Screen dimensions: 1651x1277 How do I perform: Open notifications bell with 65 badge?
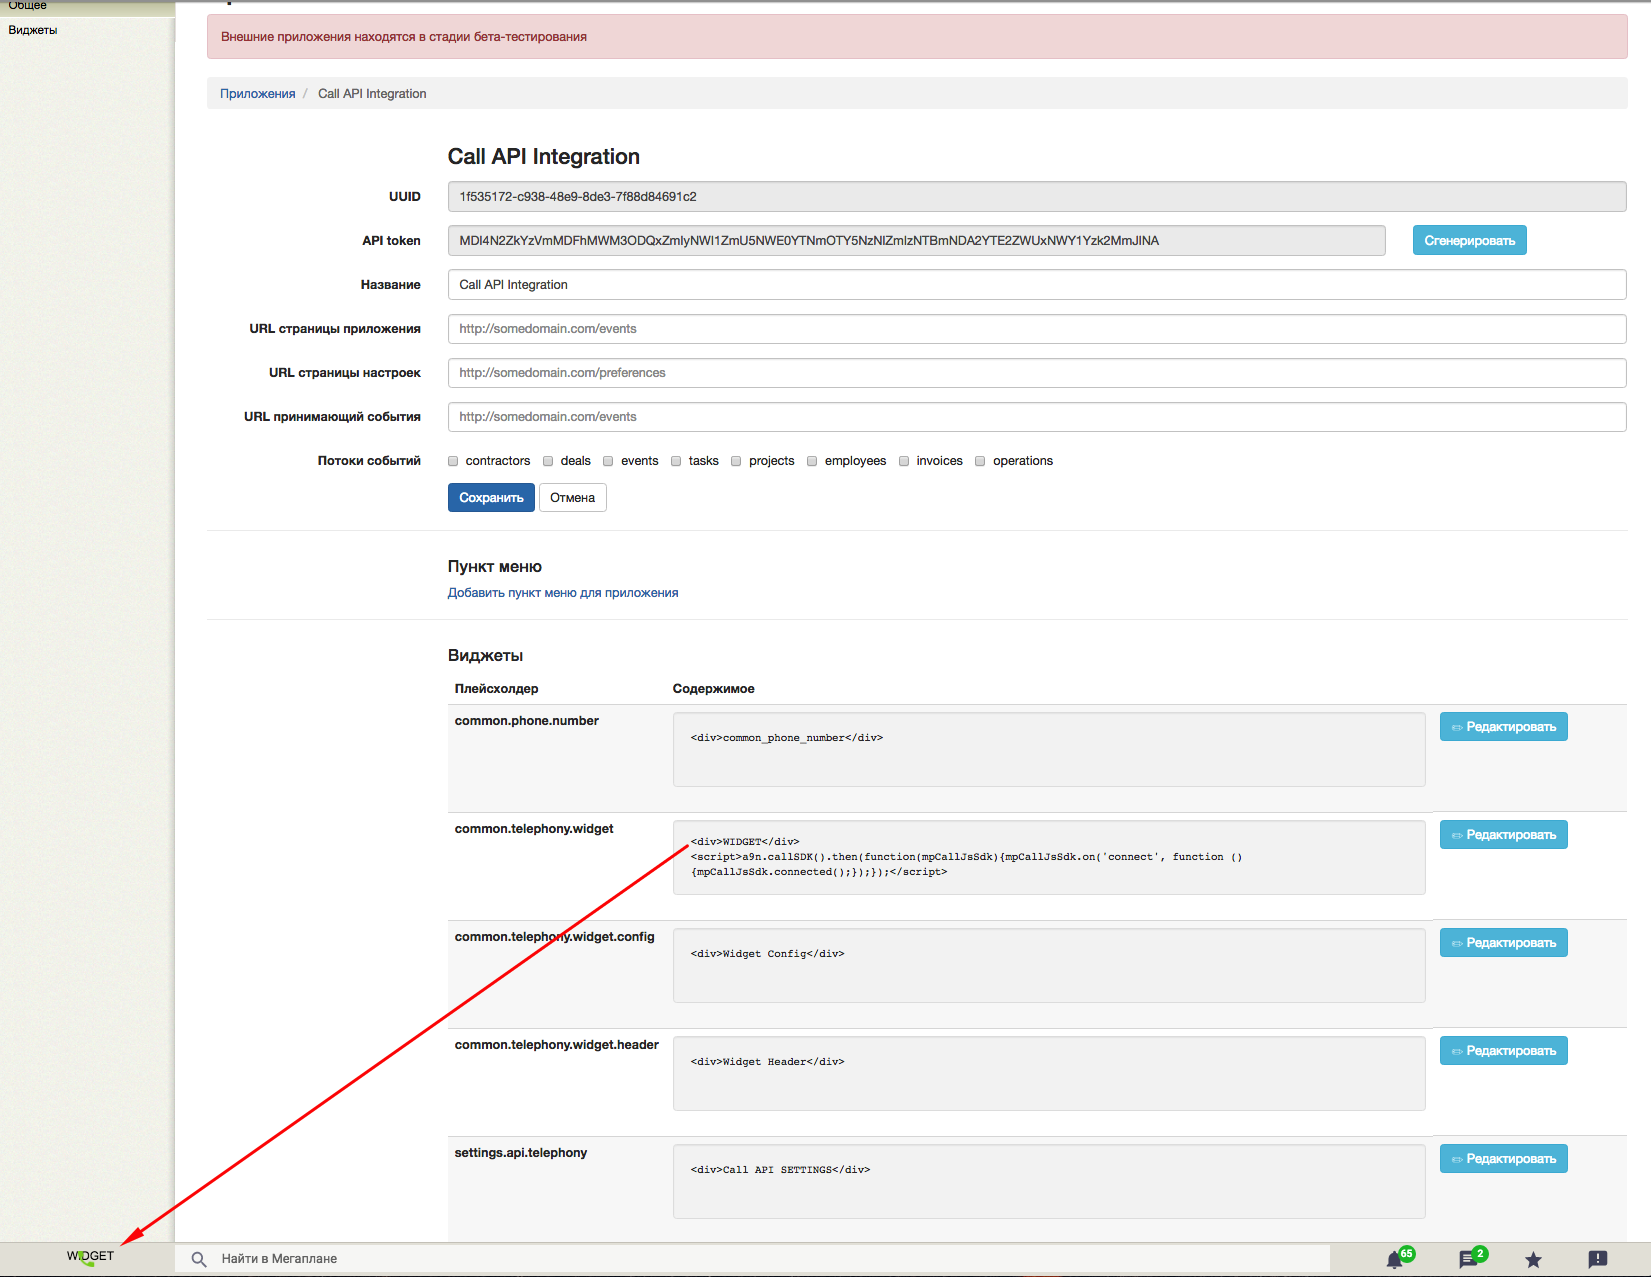(1395, 1260)
